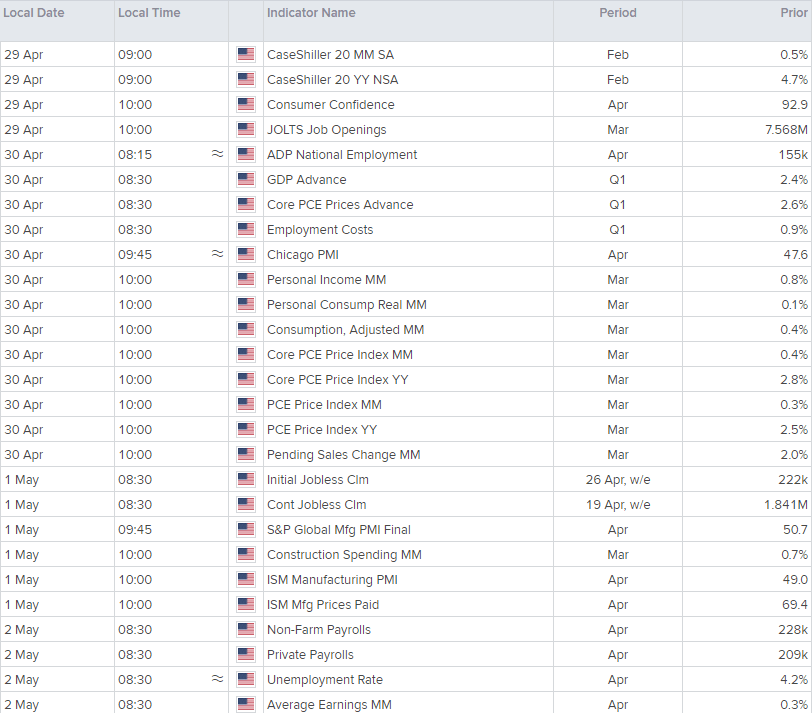Click the US flag beside Pending Sales Change MM
Viewport: 812px width, 713px height.
point(246,455)
